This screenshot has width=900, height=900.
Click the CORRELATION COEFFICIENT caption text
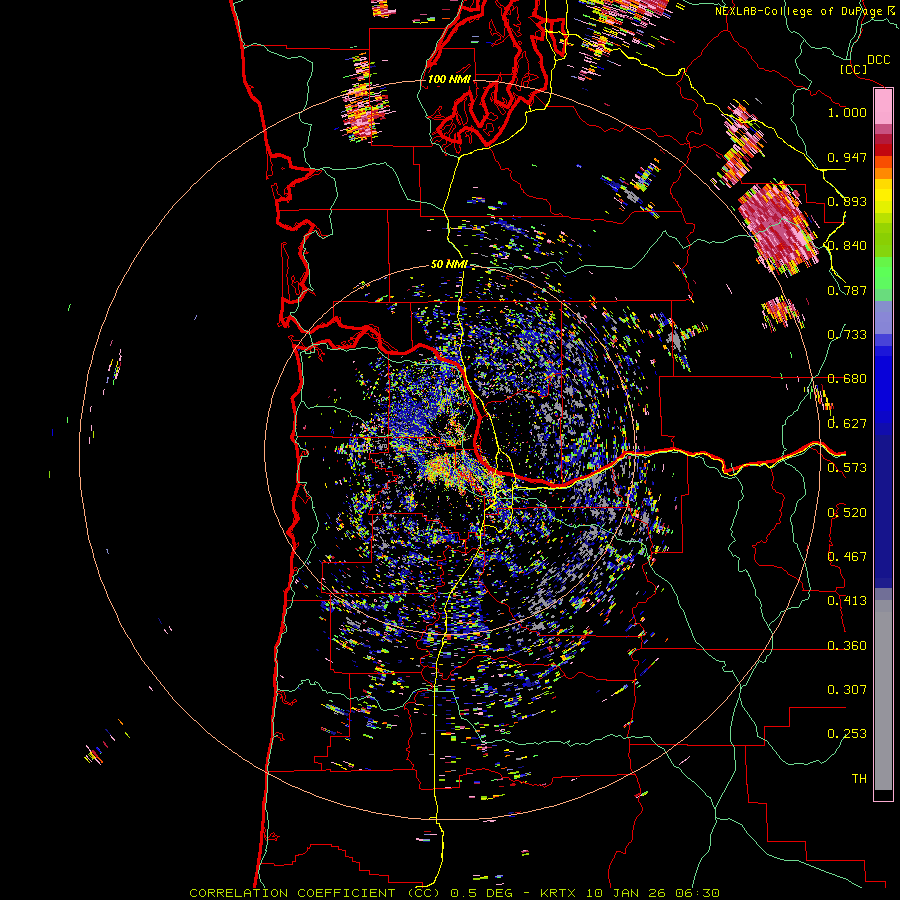coord(292,893)
